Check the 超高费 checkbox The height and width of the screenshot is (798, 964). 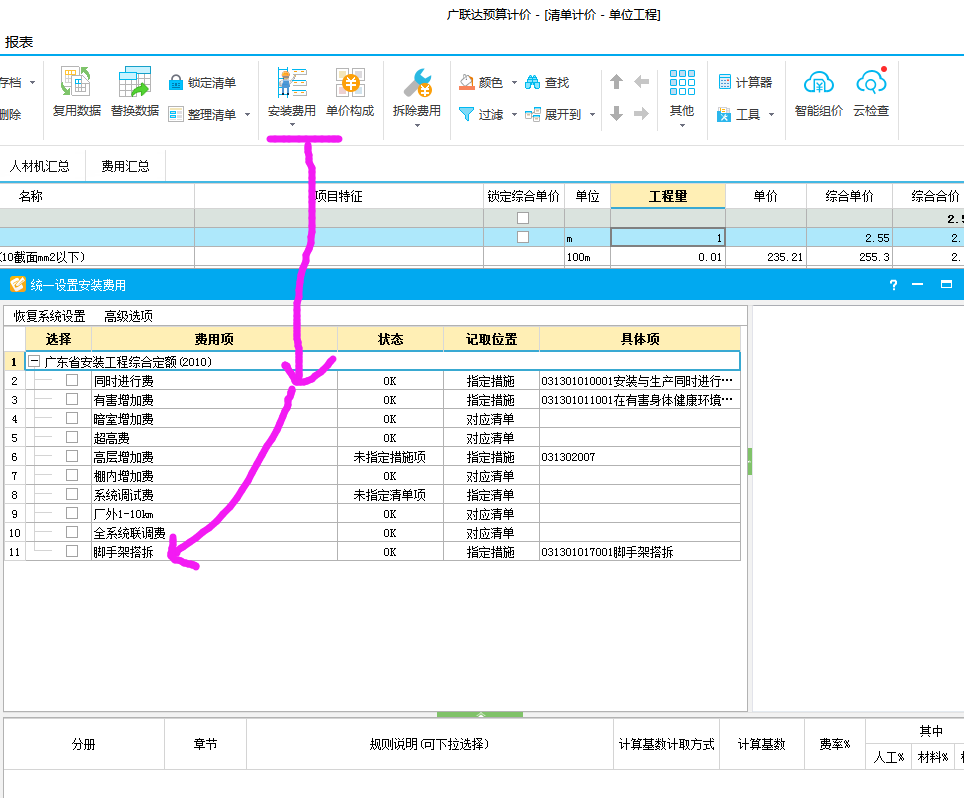click(72, 437)
